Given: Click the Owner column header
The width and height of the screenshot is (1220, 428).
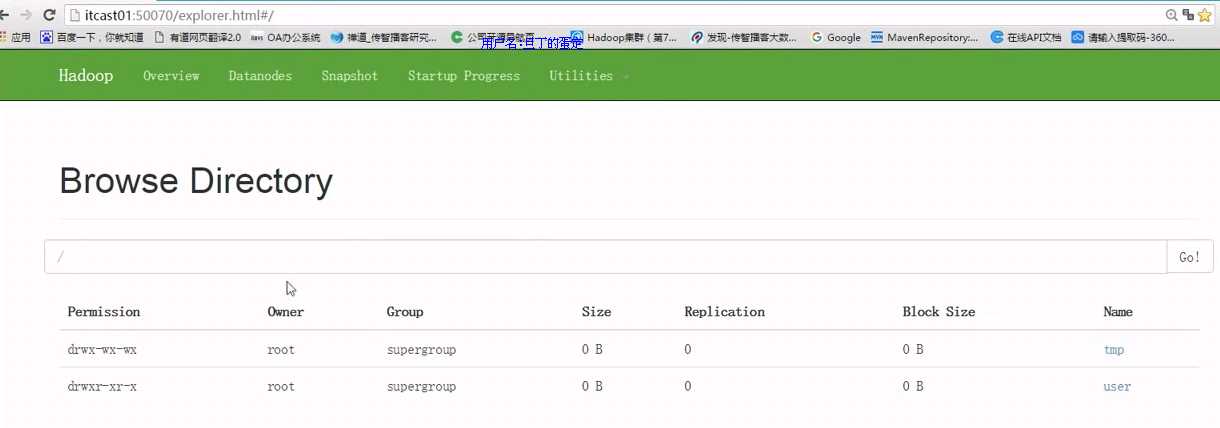Looking at the screenshot, I should 286,312.
